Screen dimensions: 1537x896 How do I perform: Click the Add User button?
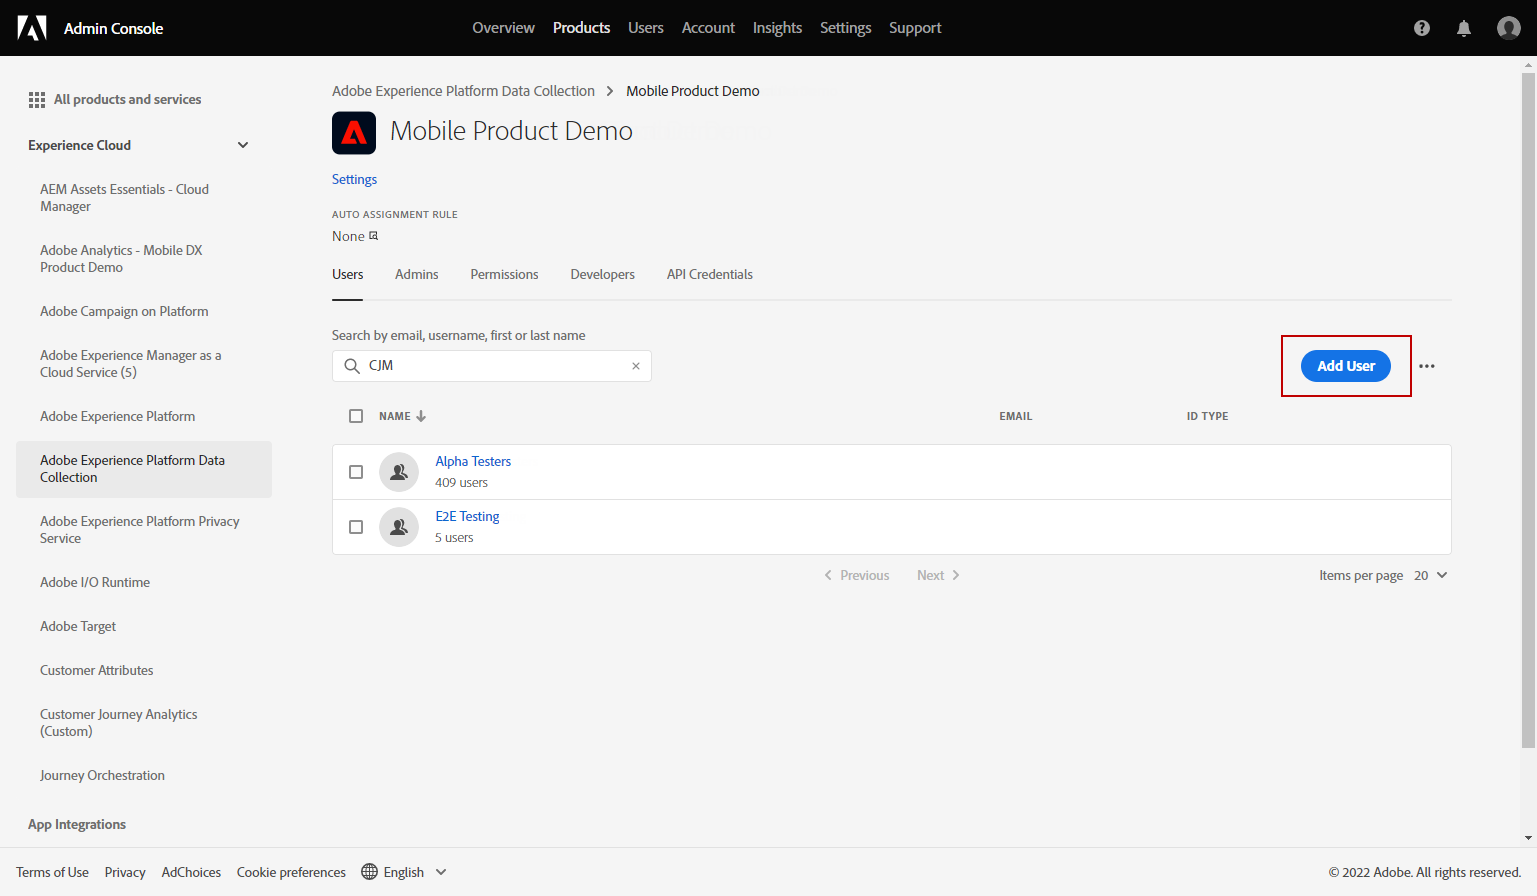(1346, 366)
